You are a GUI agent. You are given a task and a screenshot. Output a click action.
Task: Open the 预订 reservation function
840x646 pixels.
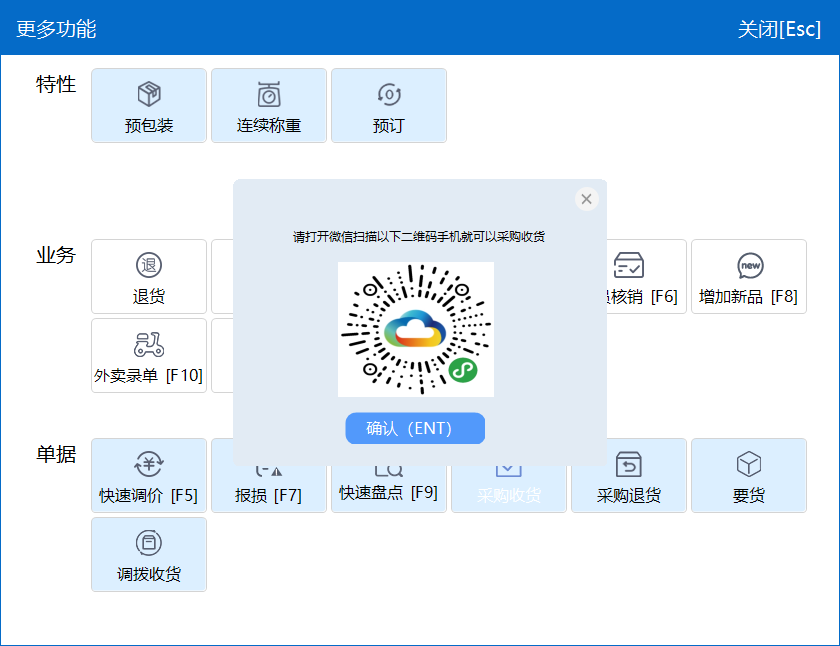tap(389, 106)
